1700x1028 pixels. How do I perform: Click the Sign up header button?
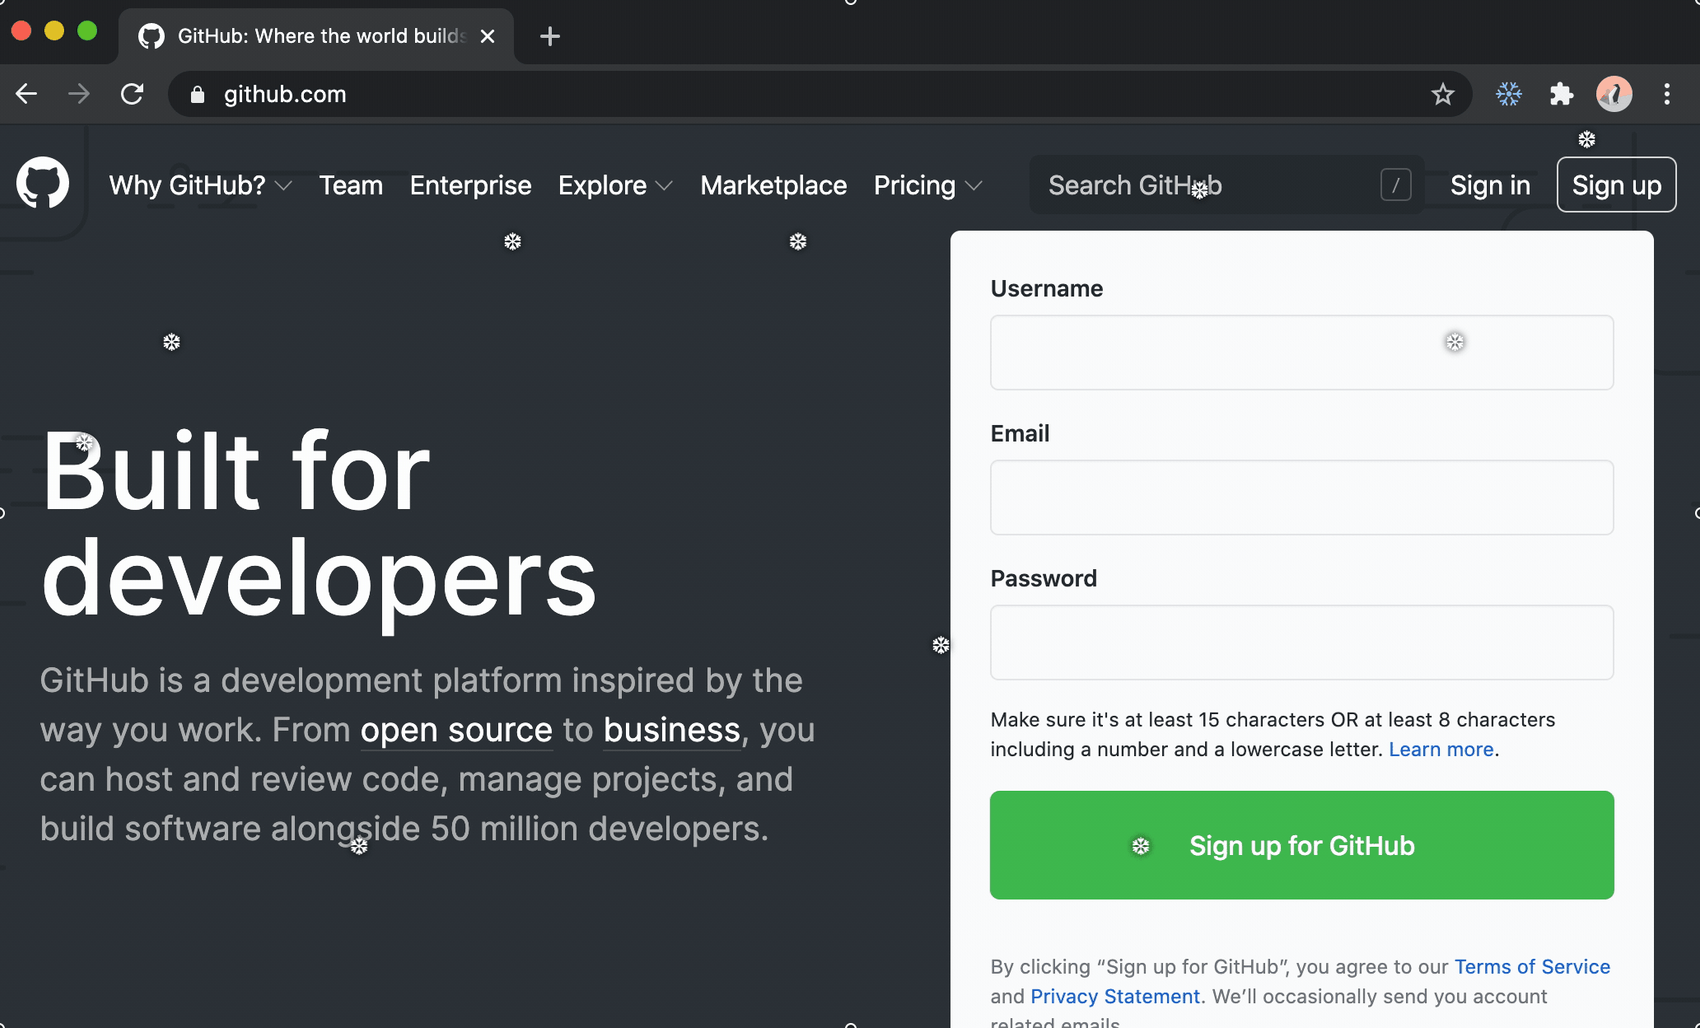(x=1616, y=185)
